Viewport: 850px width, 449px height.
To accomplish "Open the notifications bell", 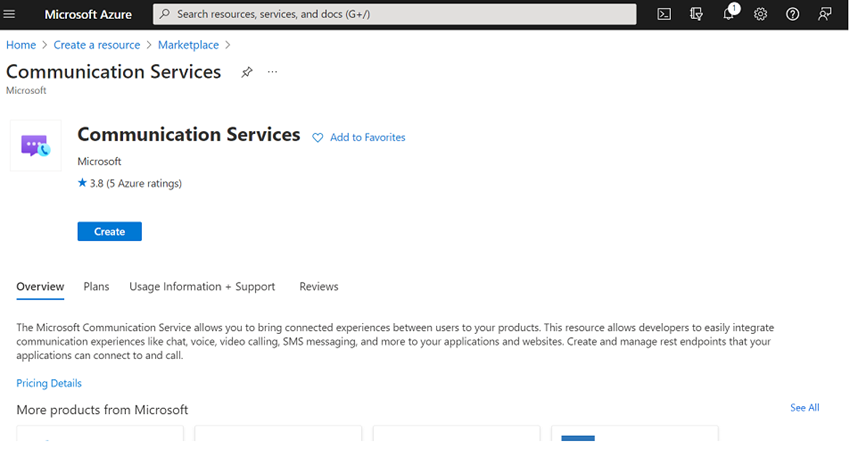I will [x=729, y=13].
